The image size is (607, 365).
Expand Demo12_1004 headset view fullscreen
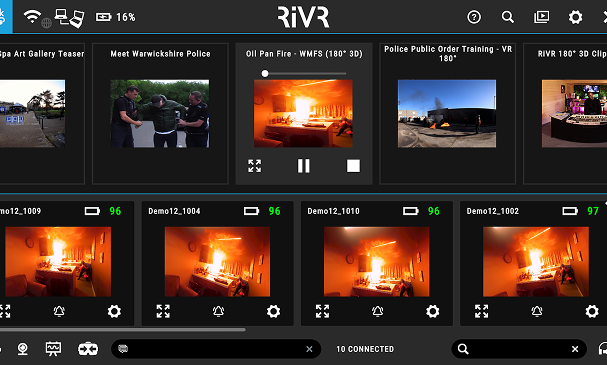click(x=163, y=311)
